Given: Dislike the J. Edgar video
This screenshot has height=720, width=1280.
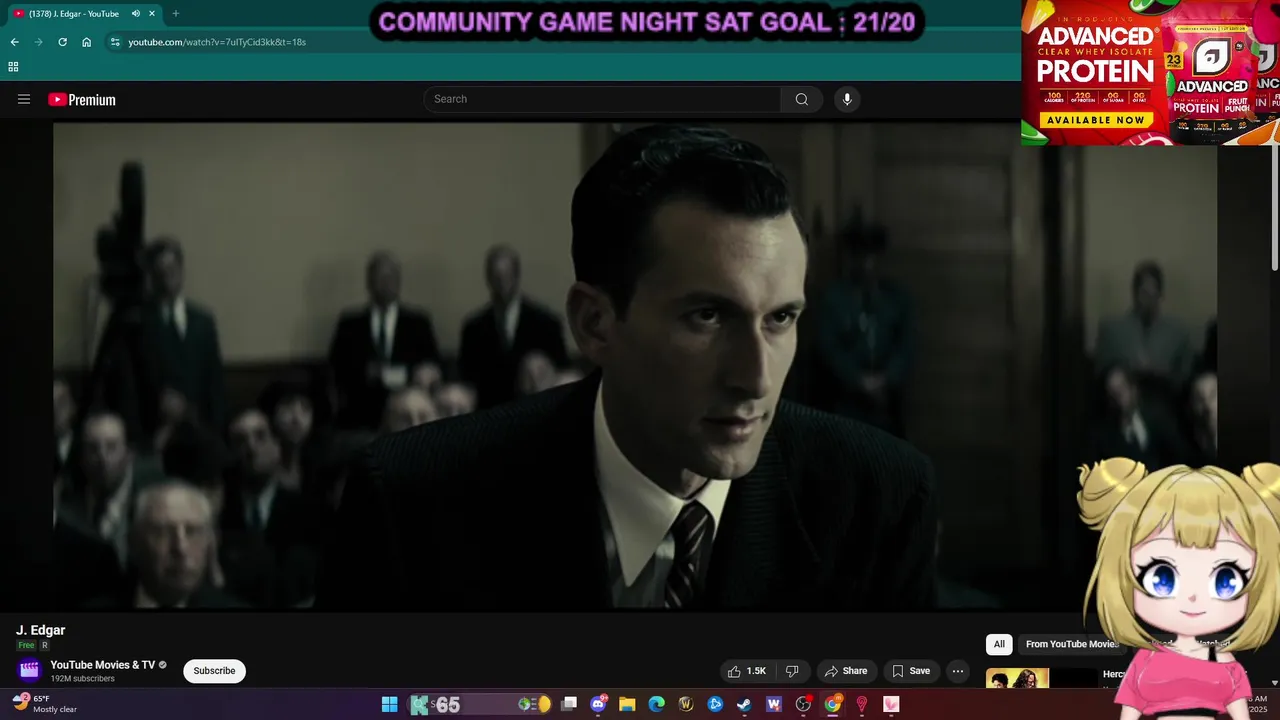Looking at the screenshot, I should coord(791,671).
